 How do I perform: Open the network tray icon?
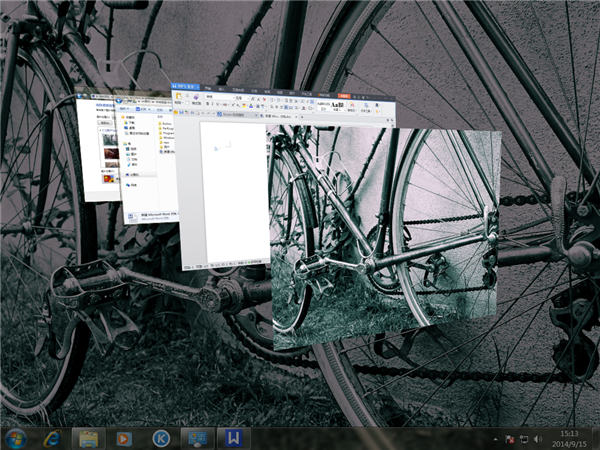(x=522, y=439)
